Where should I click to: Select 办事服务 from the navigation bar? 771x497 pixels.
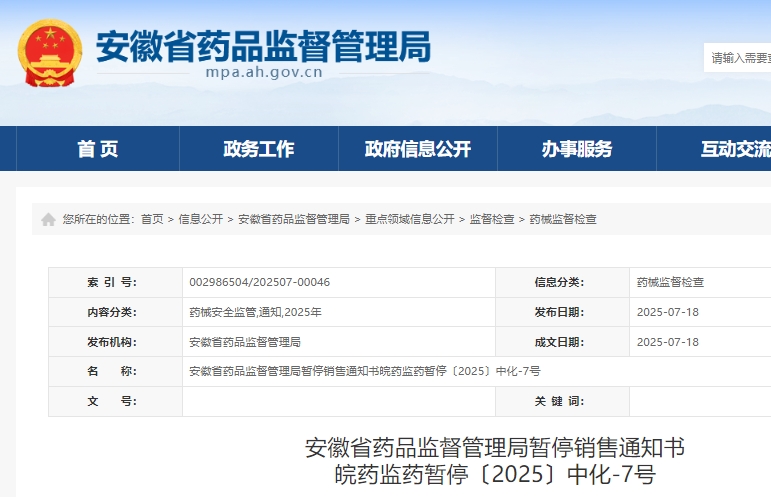pyautogui.click(x=577, y=149)
